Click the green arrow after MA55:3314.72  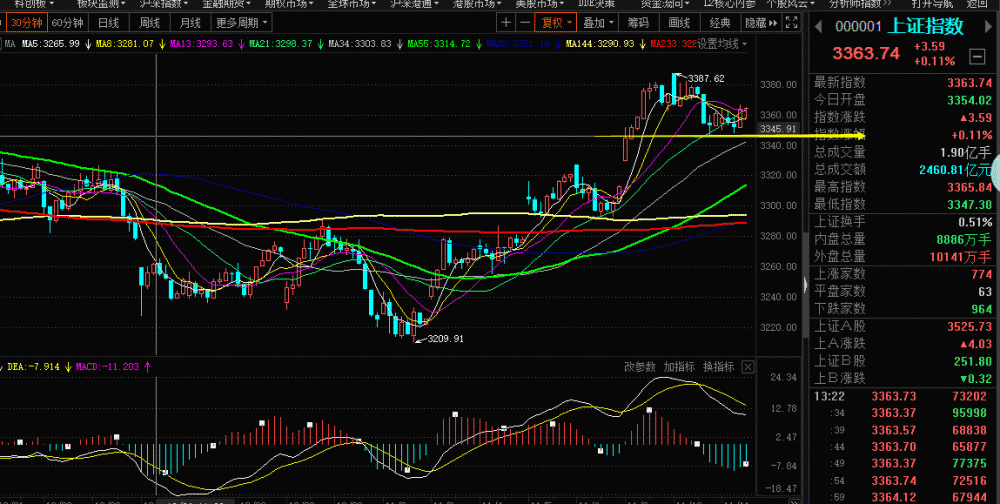478,44
